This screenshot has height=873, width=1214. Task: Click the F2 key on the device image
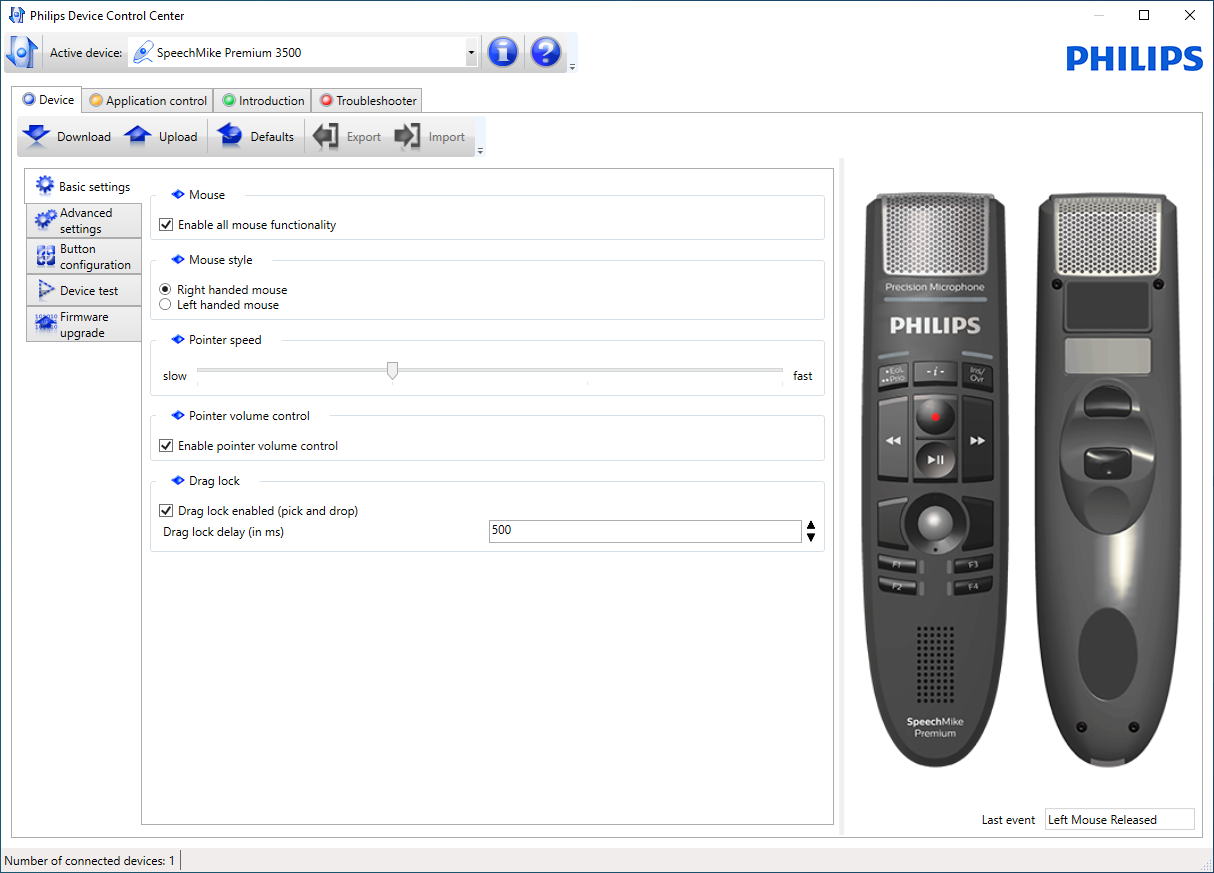(897, 587)
